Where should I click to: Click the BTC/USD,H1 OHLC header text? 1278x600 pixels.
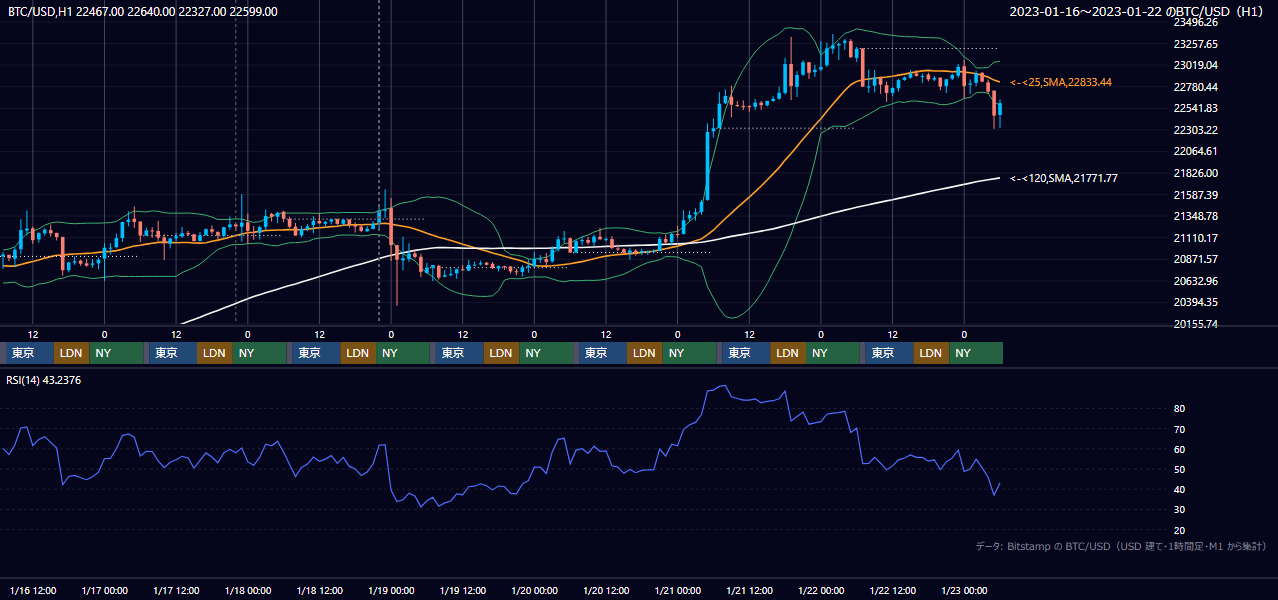(x=143, y=11)
